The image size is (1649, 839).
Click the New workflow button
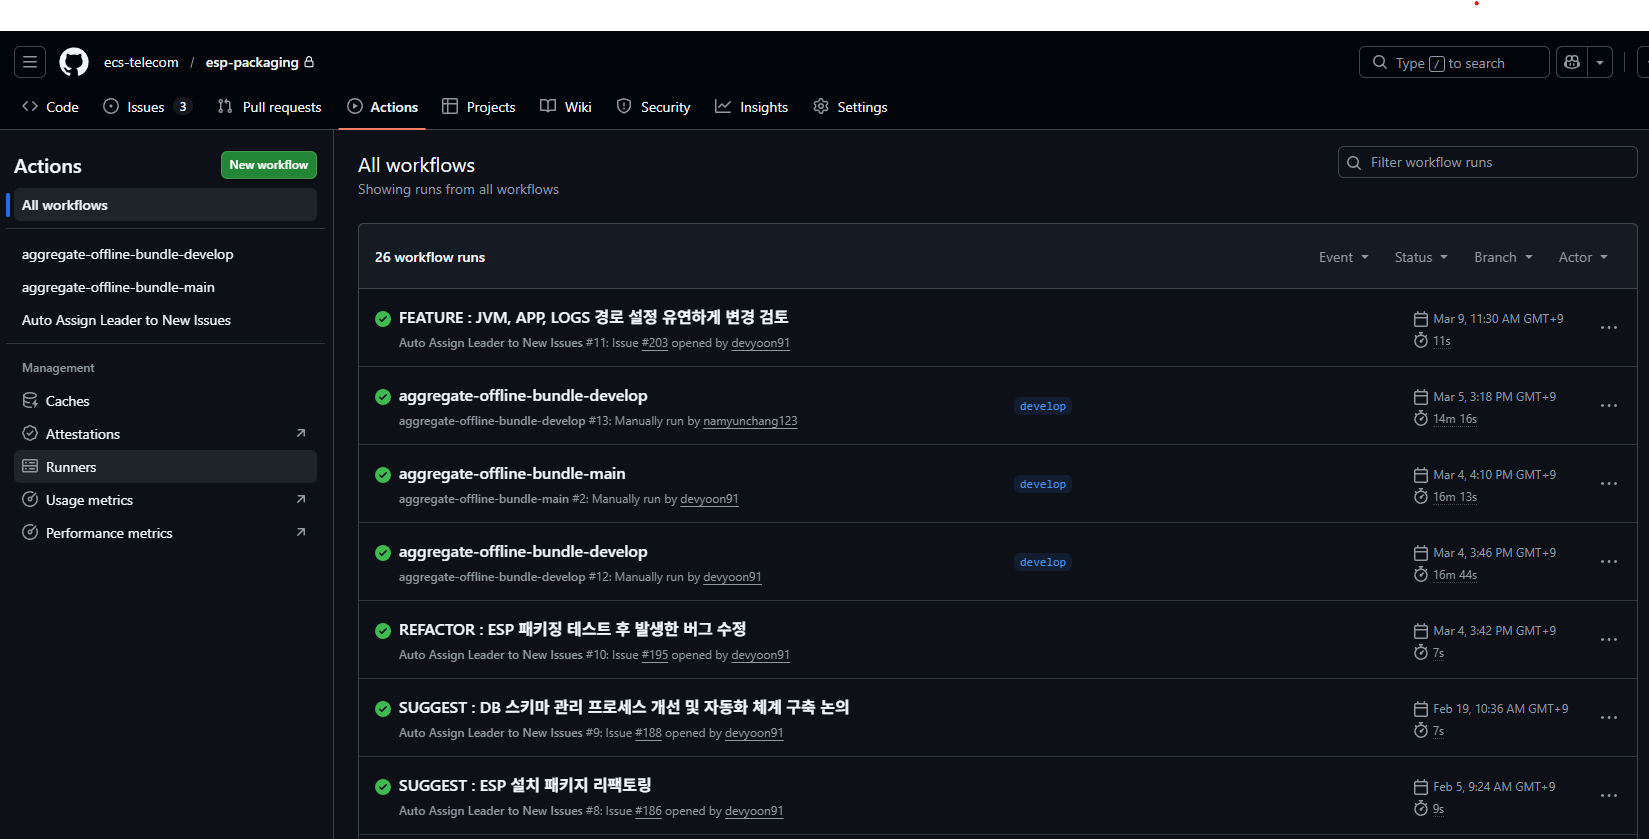pos(269,165)
